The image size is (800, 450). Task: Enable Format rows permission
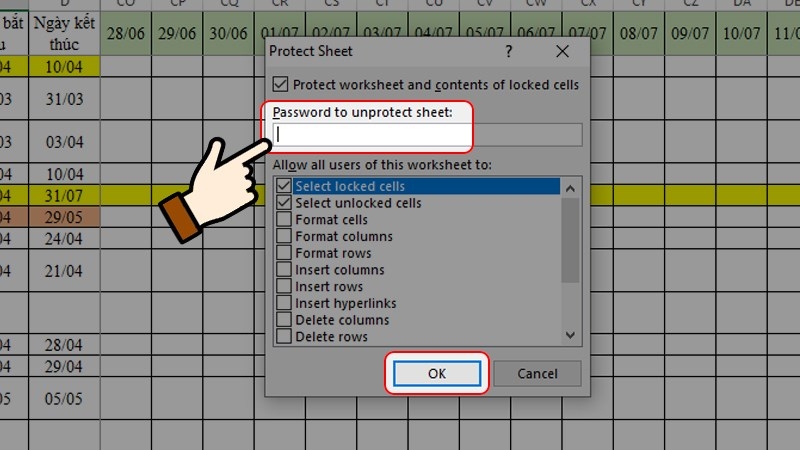[x=284, y=253]
